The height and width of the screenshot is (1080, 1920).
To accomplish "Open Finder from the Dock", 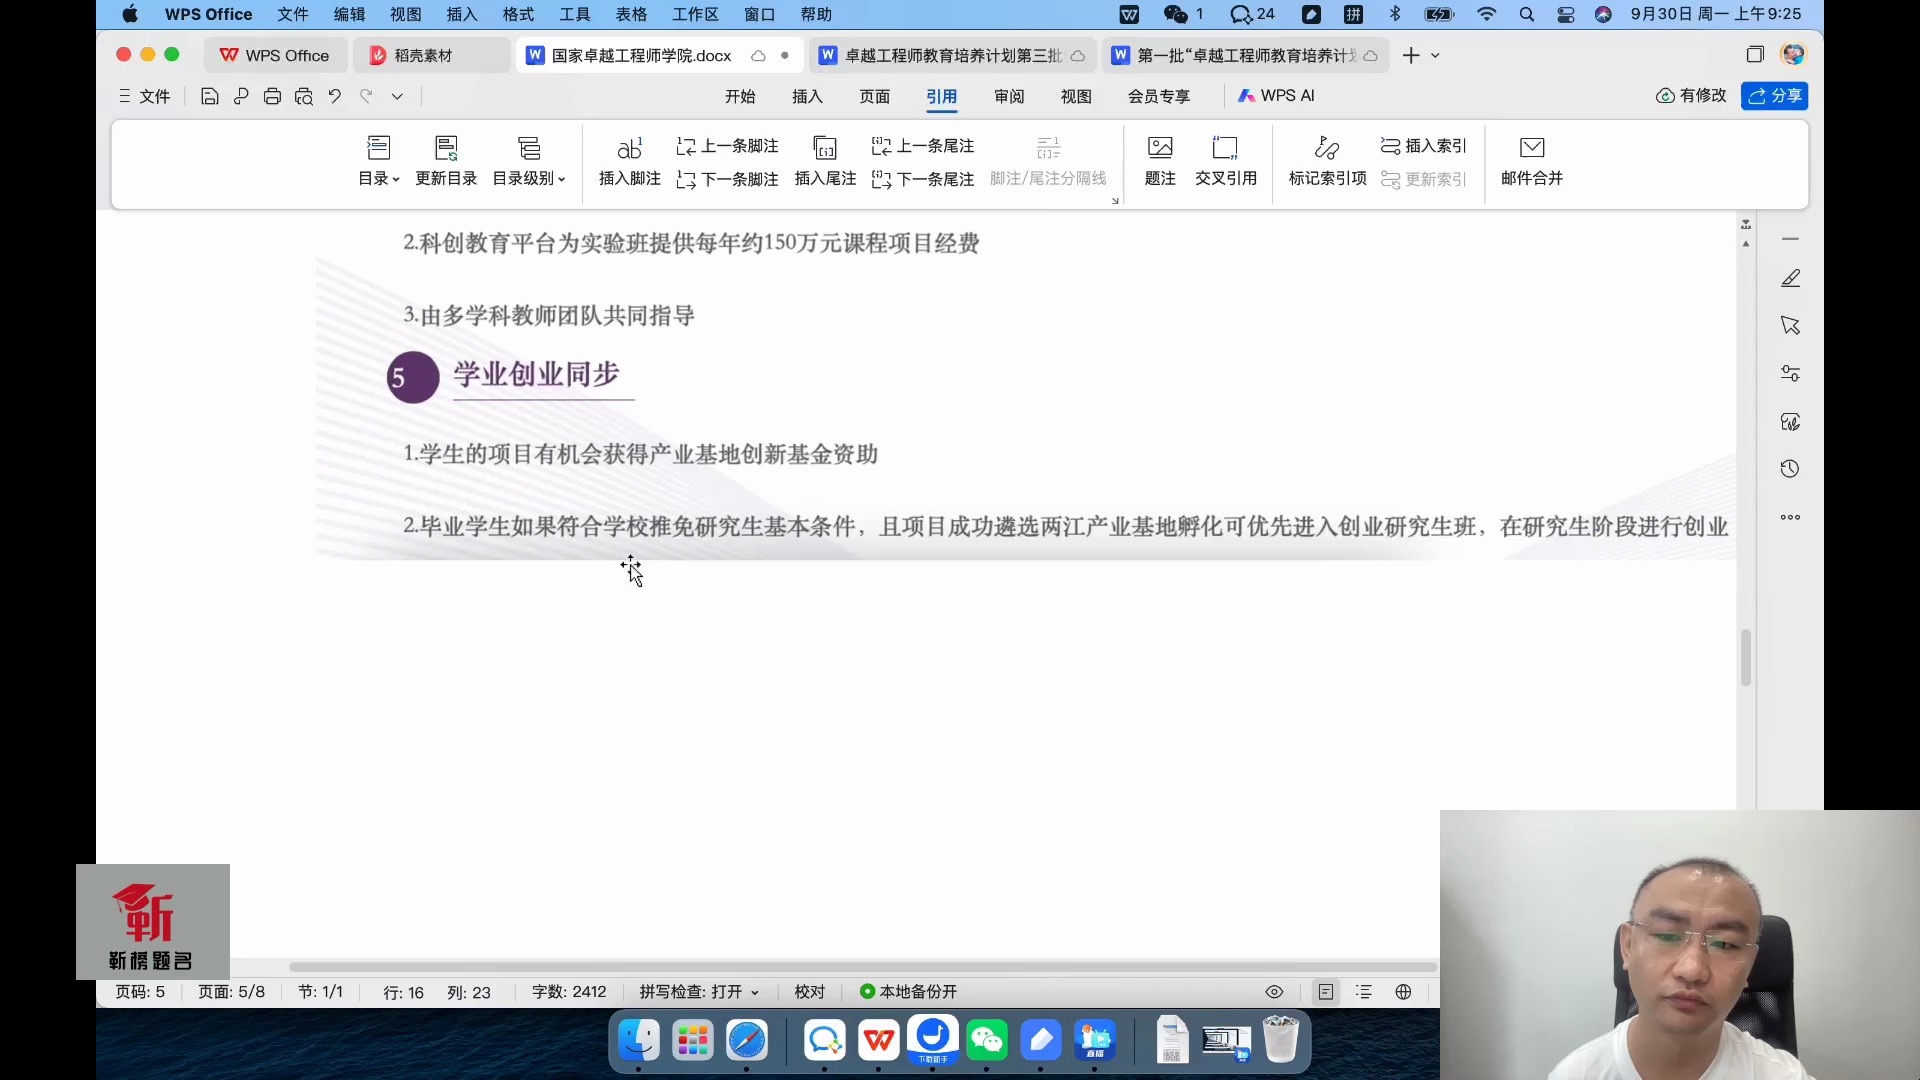I will point(639,1040).
